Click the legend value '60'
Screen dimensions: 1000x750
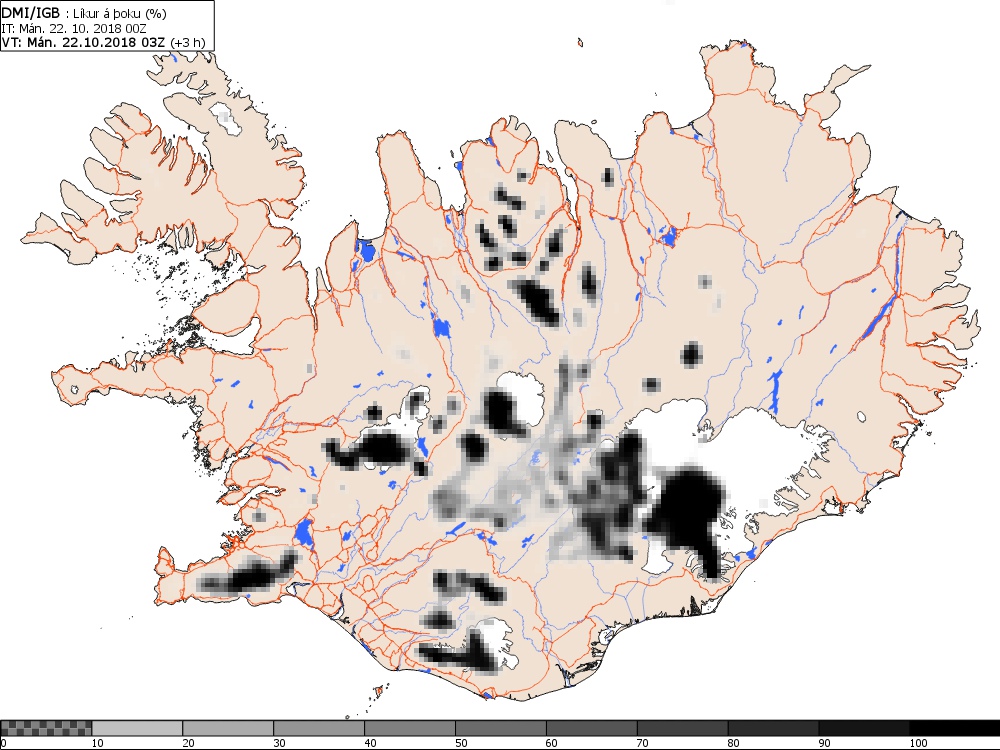click(x=552, y=743)
